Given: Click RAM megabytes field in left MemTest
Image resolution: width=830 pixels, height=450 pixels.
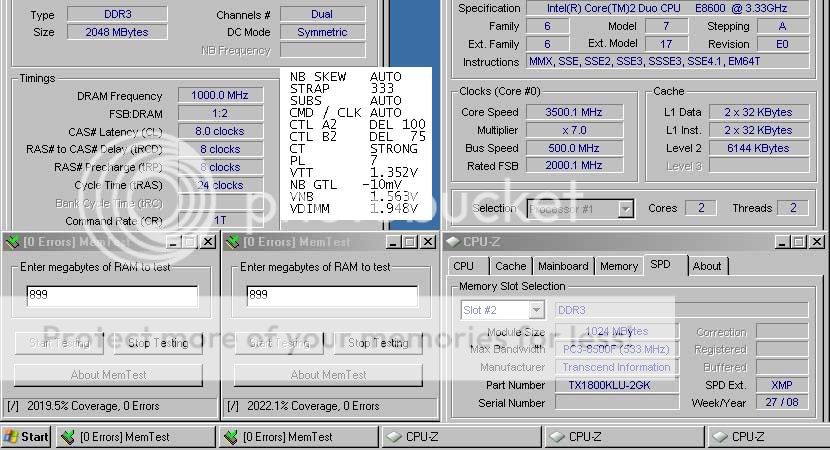Looking at the screenshot, I should (112, 296).
